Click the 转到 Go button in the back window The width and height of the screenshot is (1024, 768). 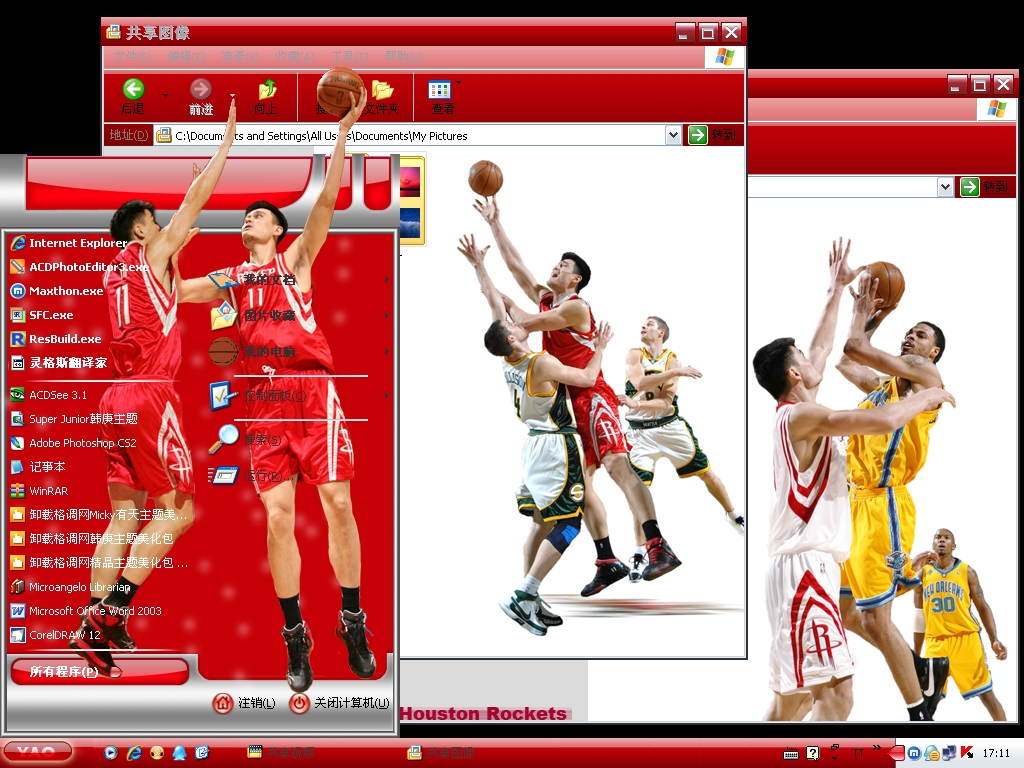(x=984, y=187)
